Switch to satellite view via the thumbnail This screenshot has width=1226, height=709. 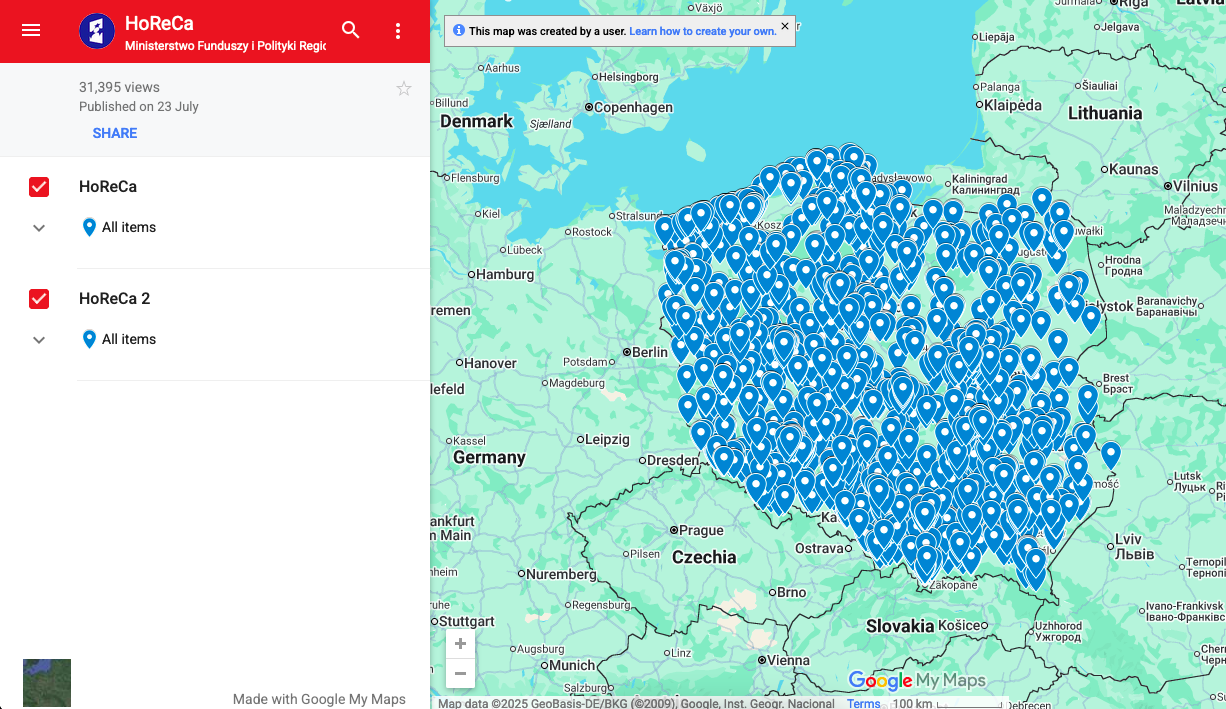tap(47, 683)
